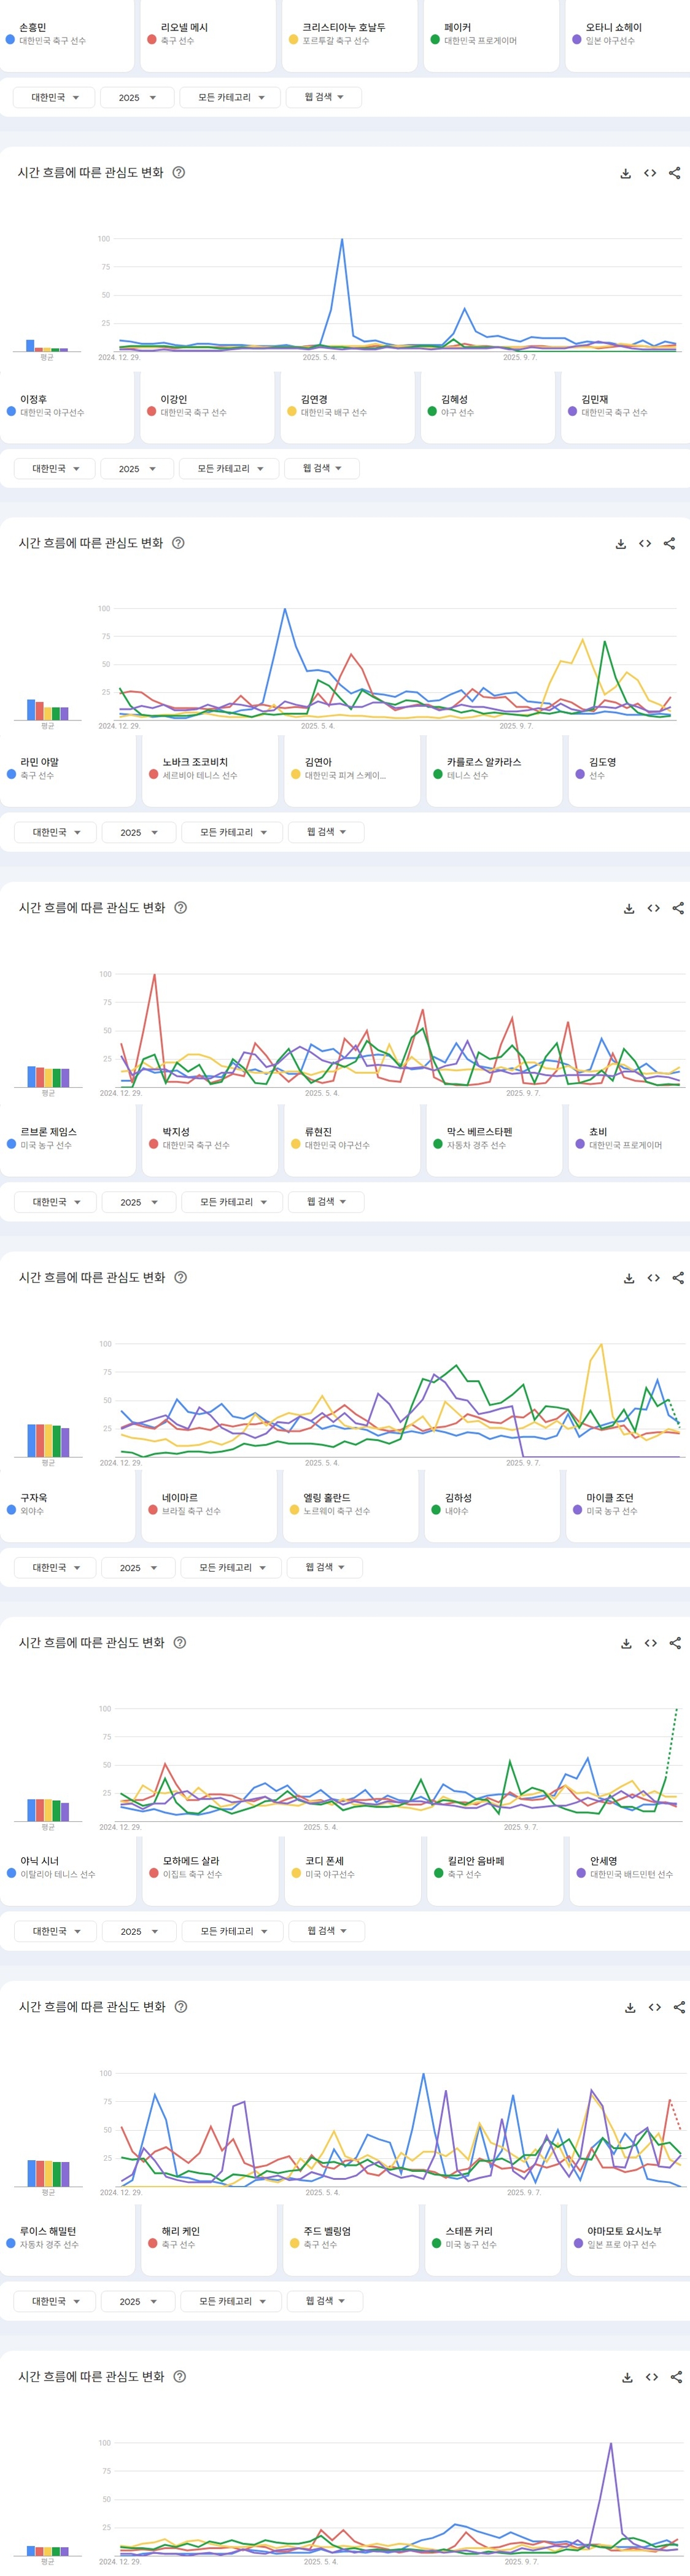The height and width of the screenshot is (2576, 690).
Task: Download the 야닉 시너 comparison chart data
Action: click(x=630, y=2007)
